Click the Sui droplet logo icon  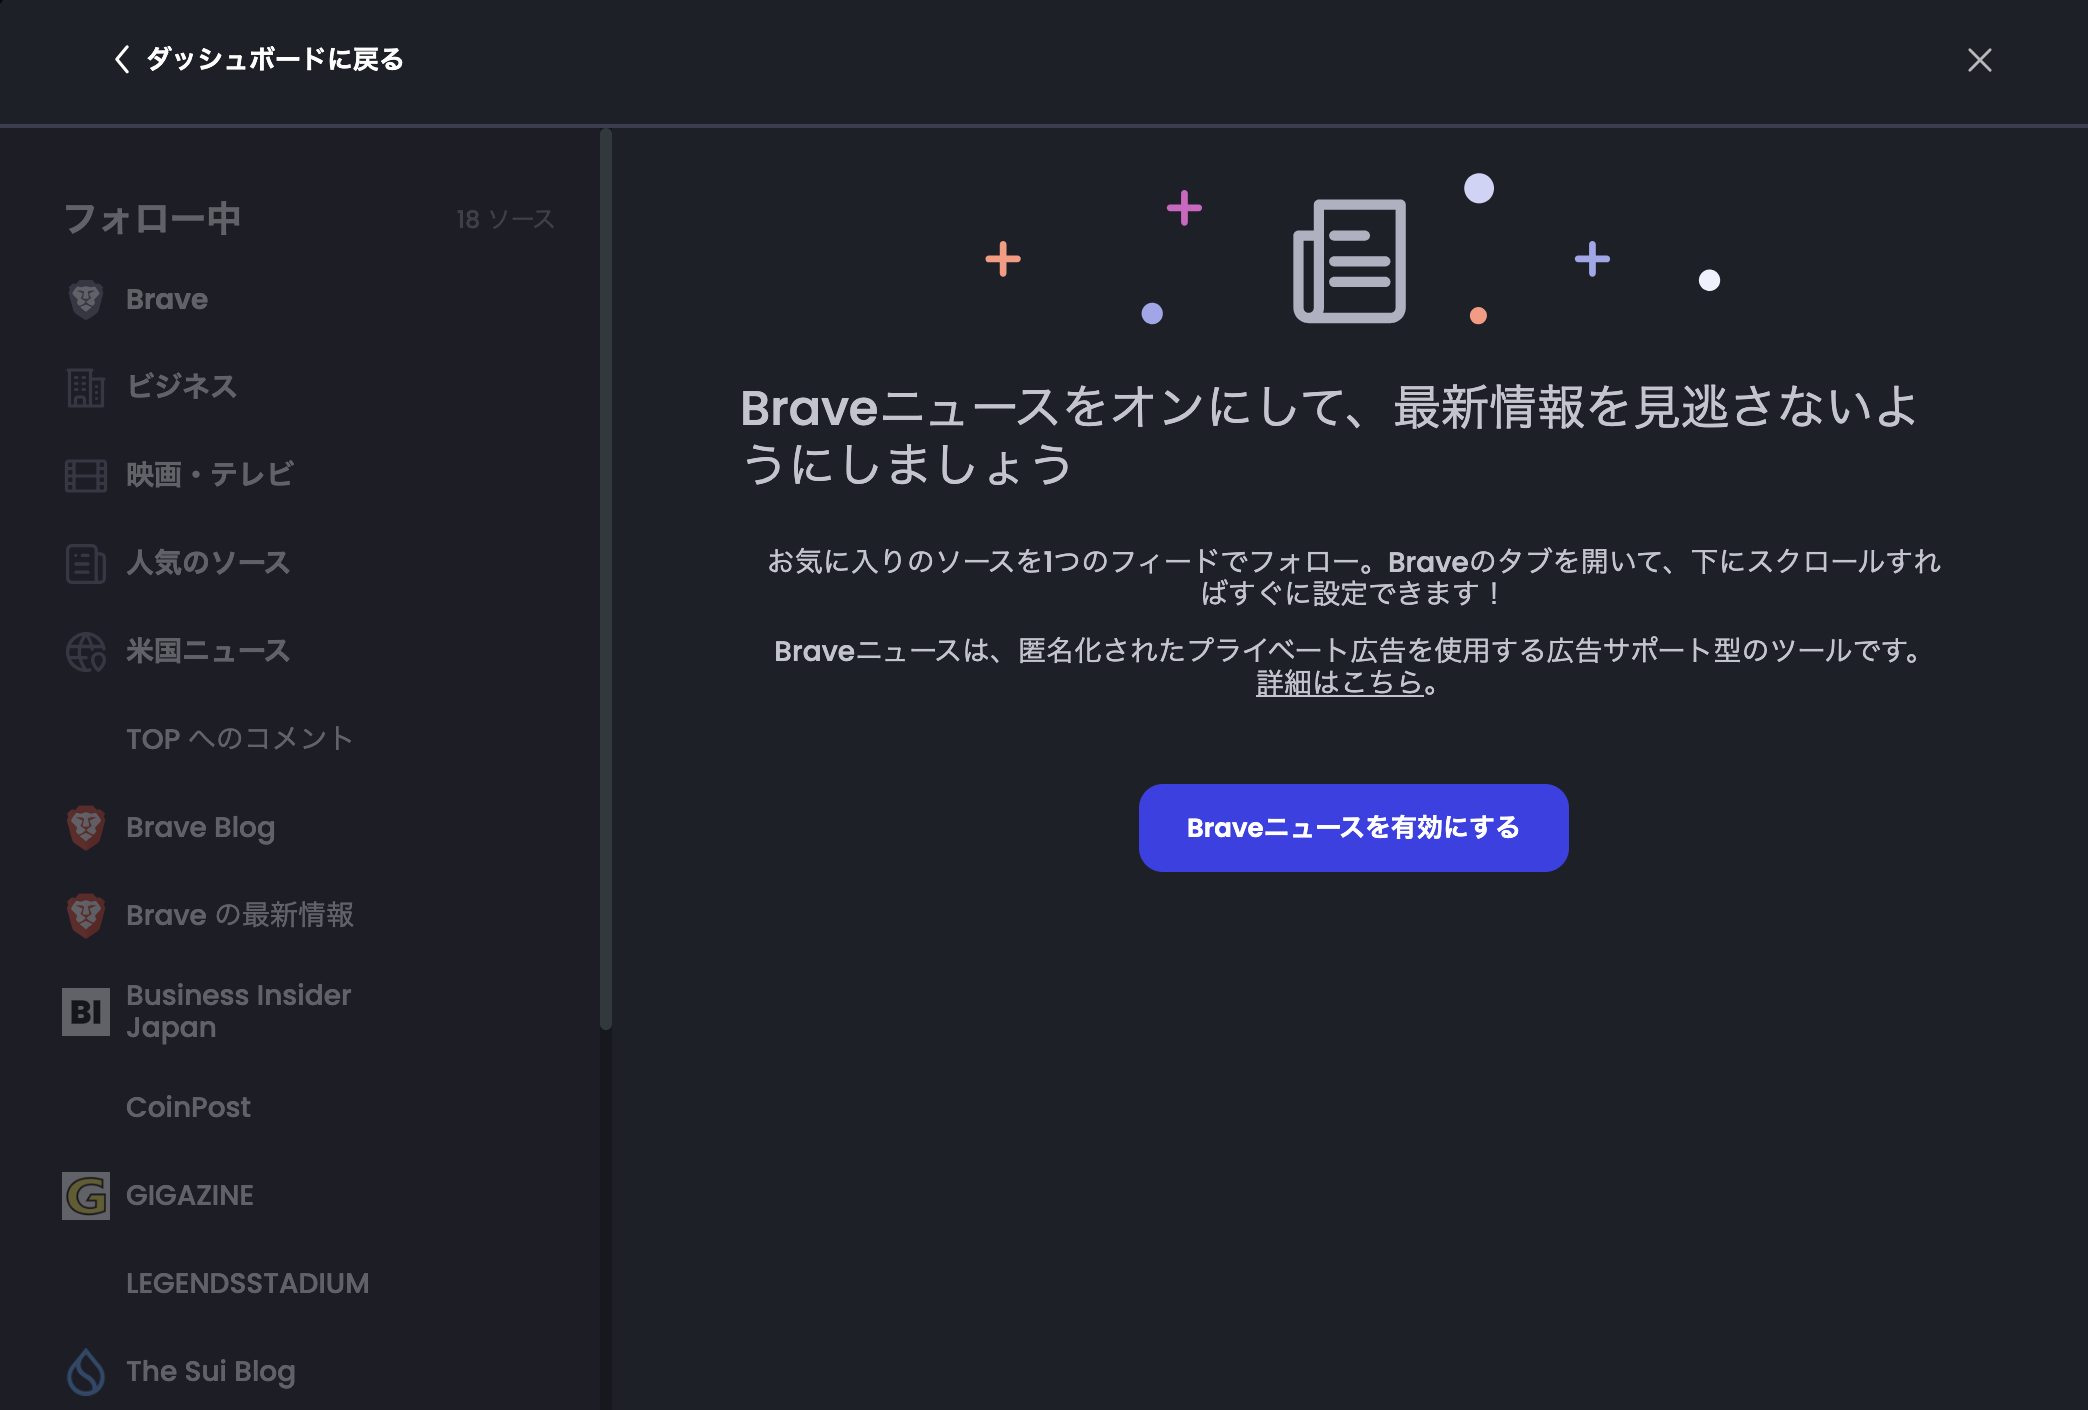coord(86,1371)
